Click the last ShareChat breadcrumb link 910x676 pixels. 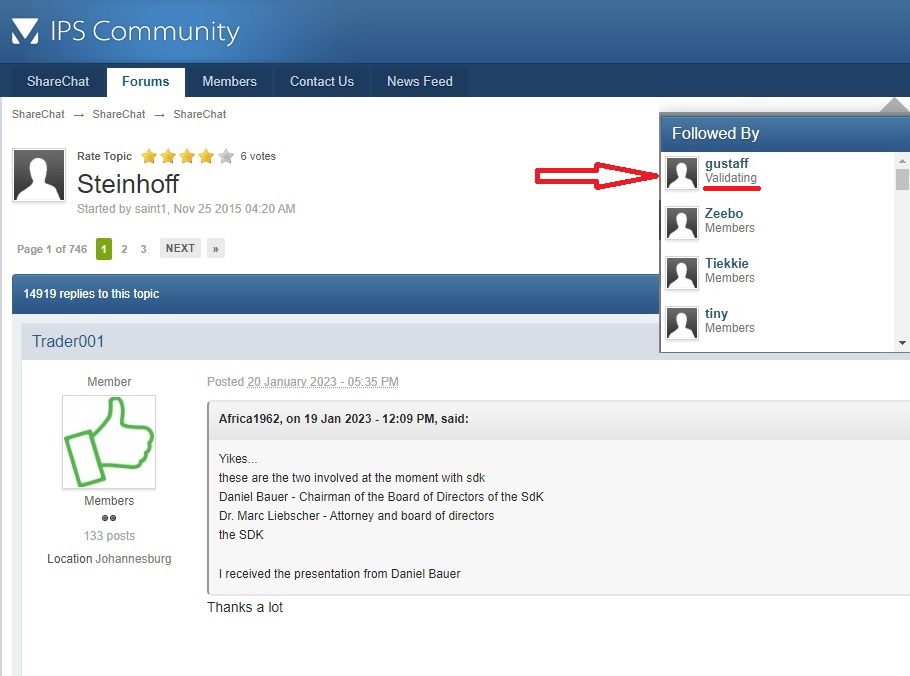(200, 114)
